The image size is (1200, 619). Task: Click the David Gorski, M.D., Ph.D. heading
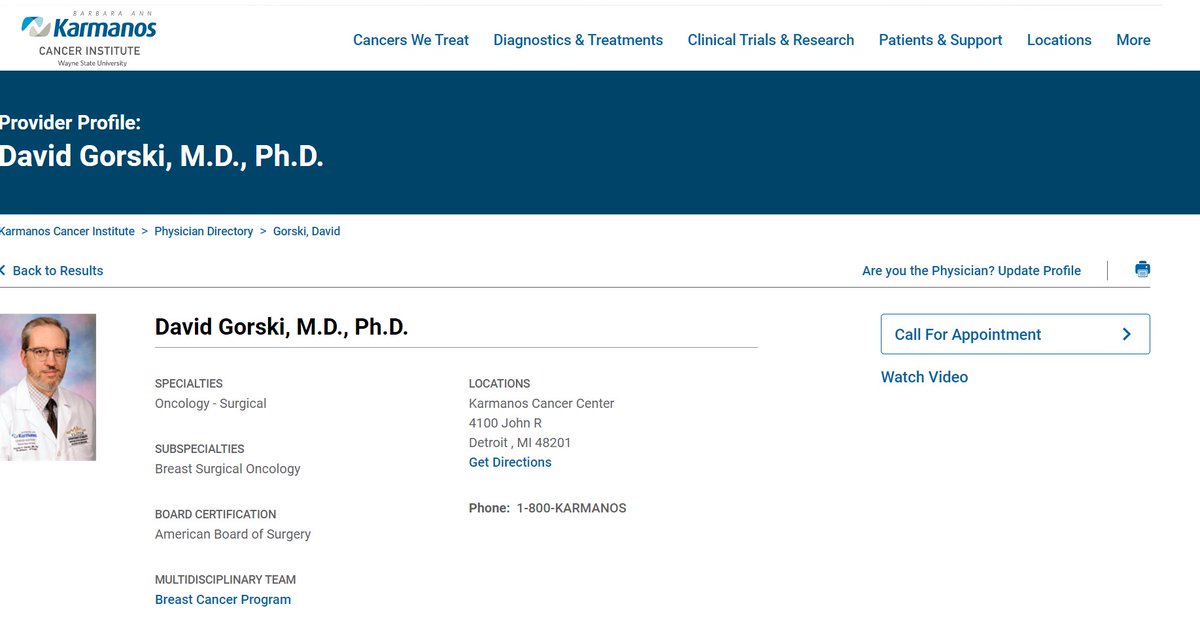282,327
